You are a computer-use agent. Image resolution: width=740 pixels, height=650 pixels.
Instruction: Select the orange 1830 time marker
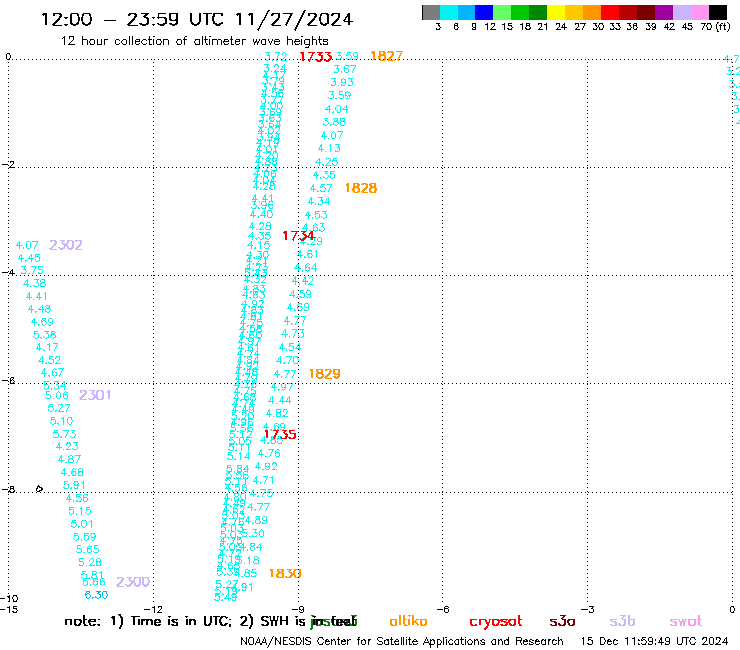[285, 574]
